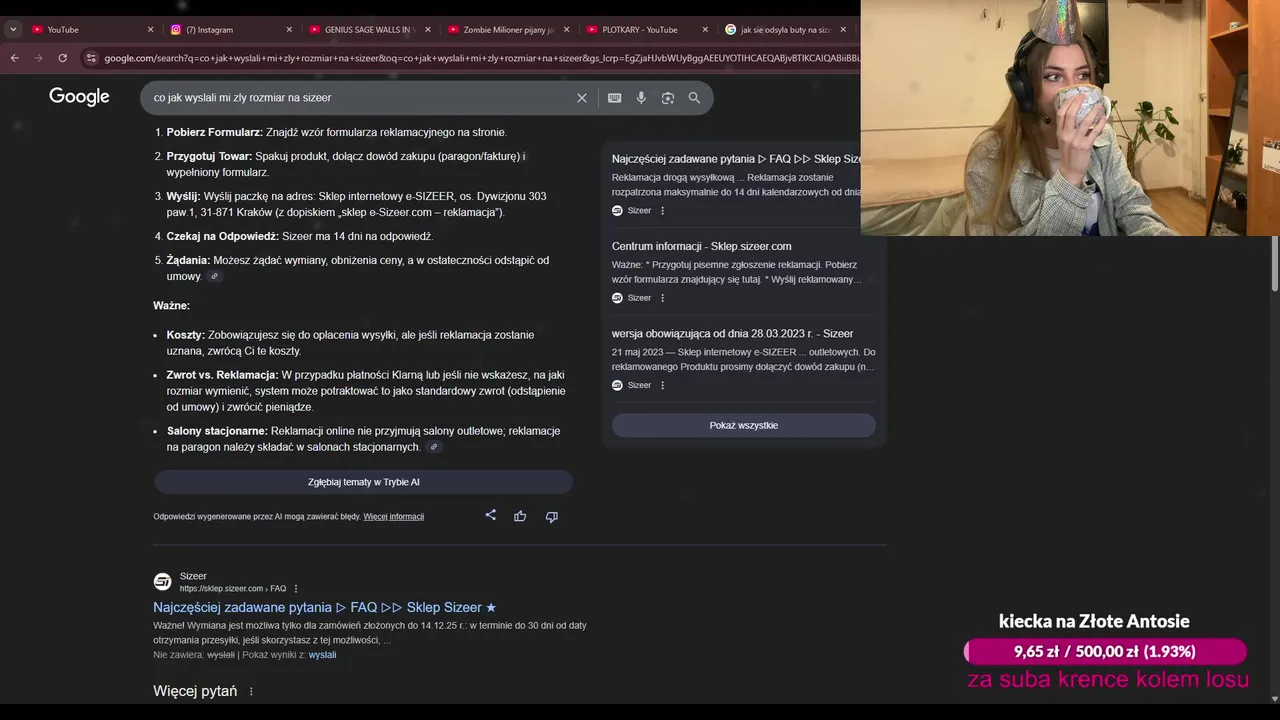Click the 'Pobierz Formularz:' step text
Screen dimensions: 1280x720
coord(214,132)
